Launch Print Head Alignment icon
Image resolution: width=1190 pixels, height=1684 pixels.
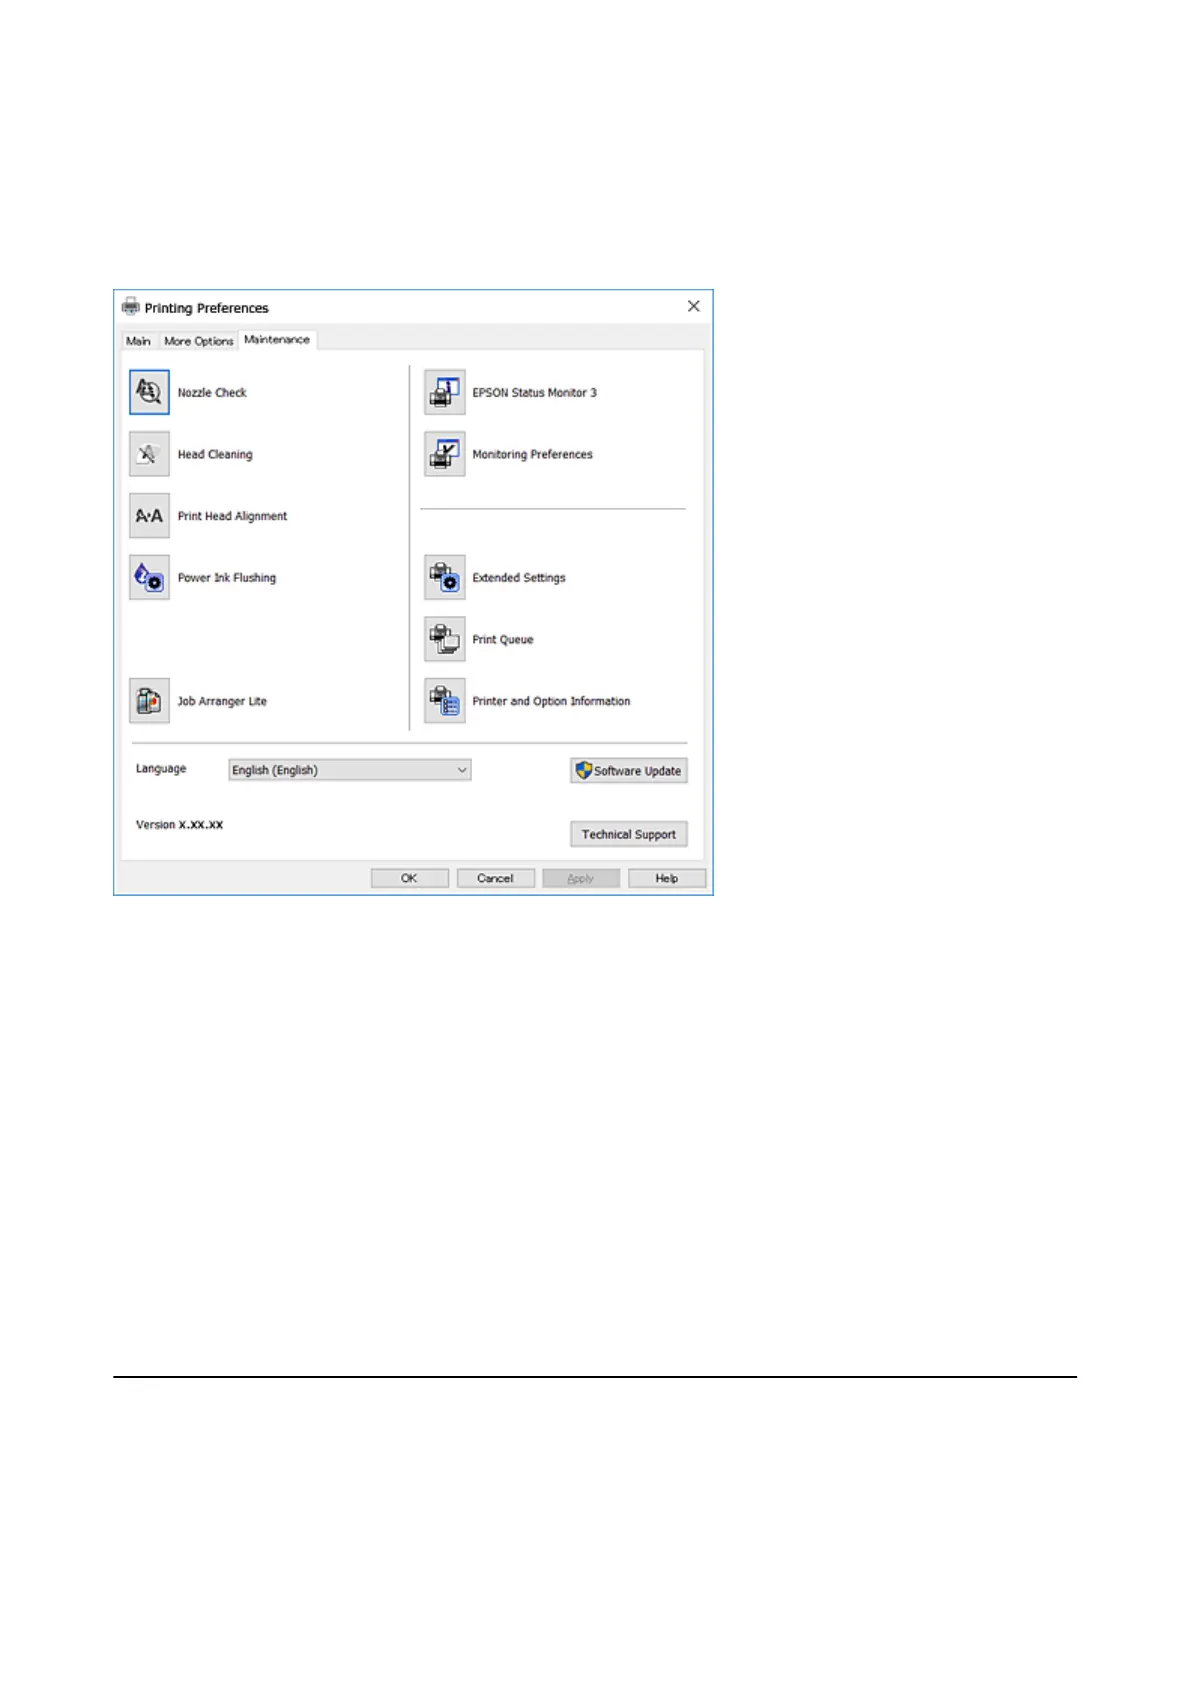149,516
